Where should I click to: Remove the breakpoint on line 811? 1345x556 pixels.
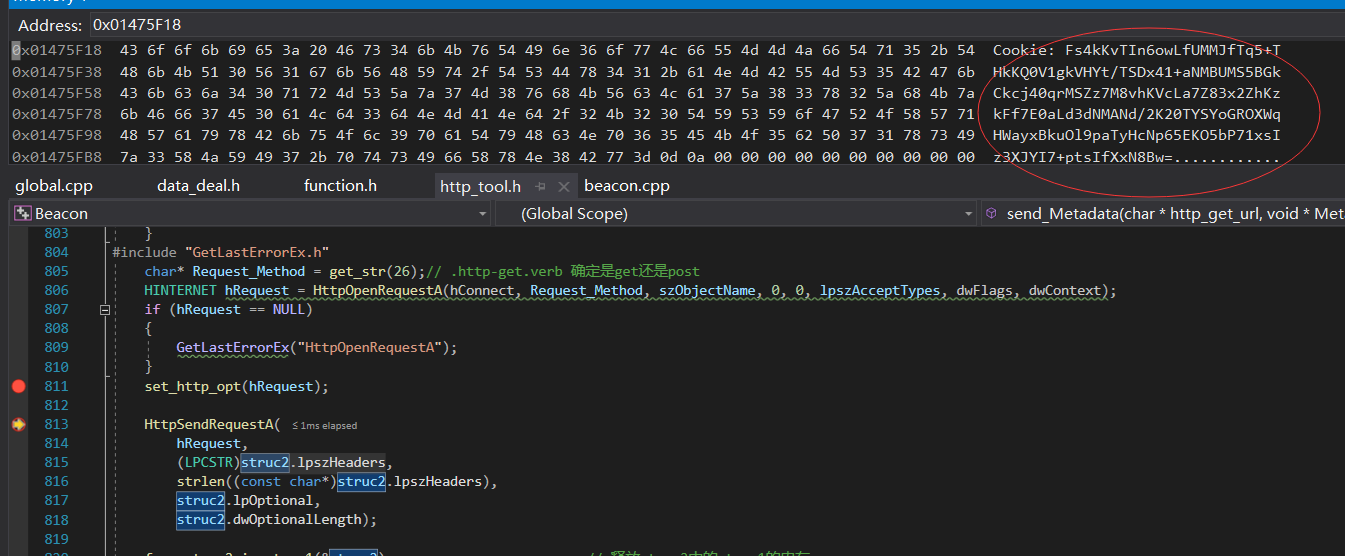pos(17,386)
